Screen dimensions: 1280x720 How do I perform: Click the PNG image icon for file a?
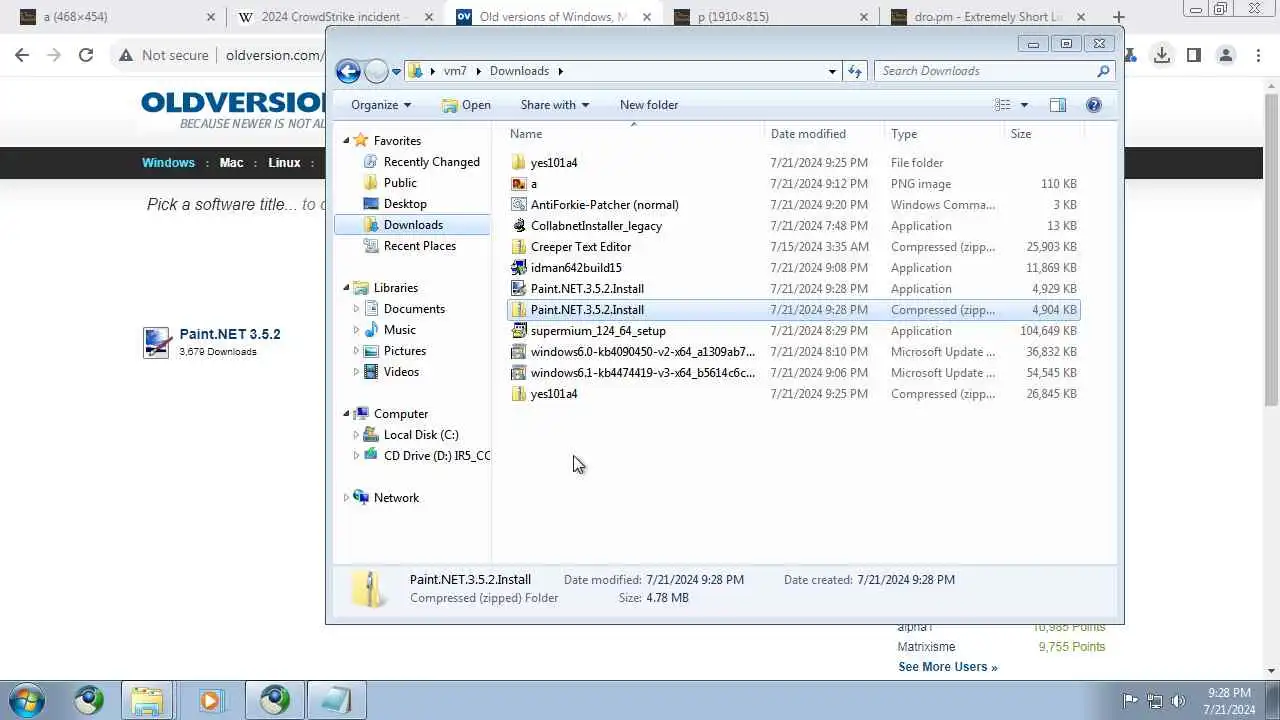click(x=518, y=184)
